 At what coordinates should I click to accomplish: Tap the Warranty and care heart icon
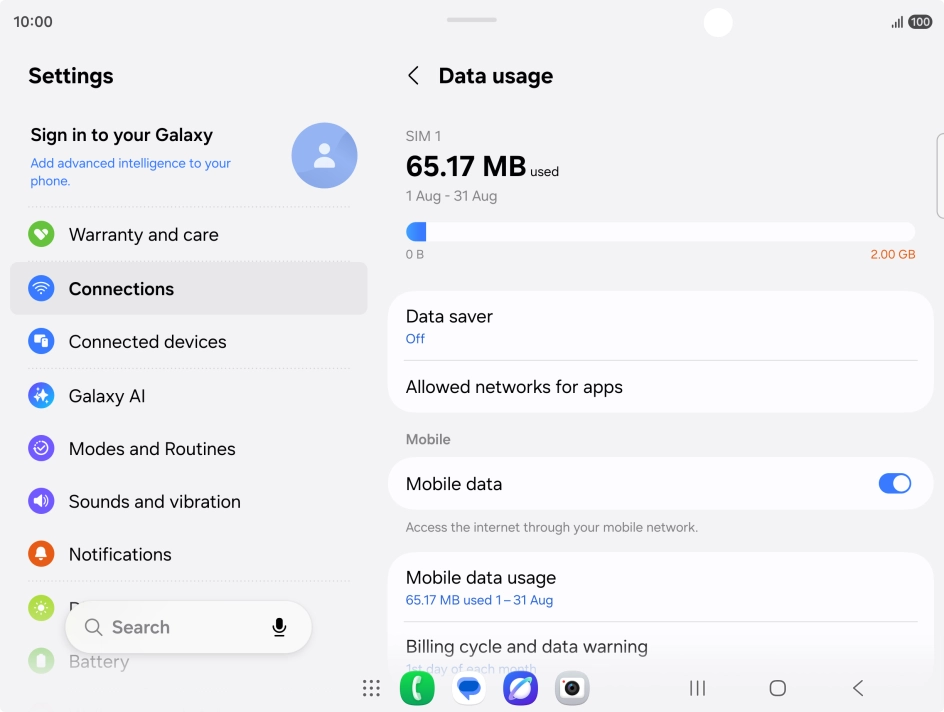tap(41, 234)
